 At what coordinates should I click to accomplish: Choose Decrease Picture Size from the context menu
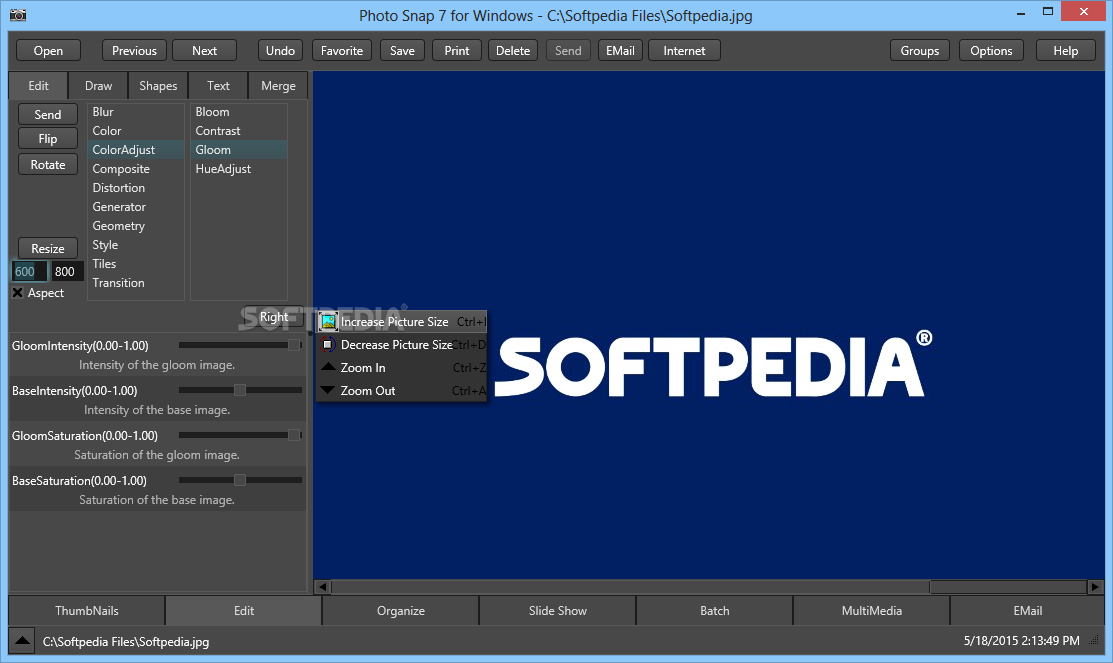coord(402,344)
